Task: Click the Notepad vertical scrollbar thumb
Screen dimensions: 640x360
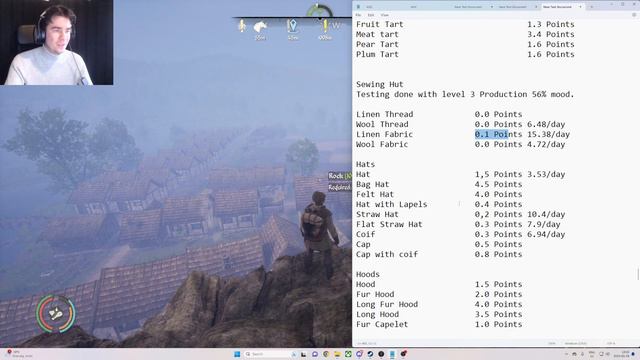Action: 638,273
